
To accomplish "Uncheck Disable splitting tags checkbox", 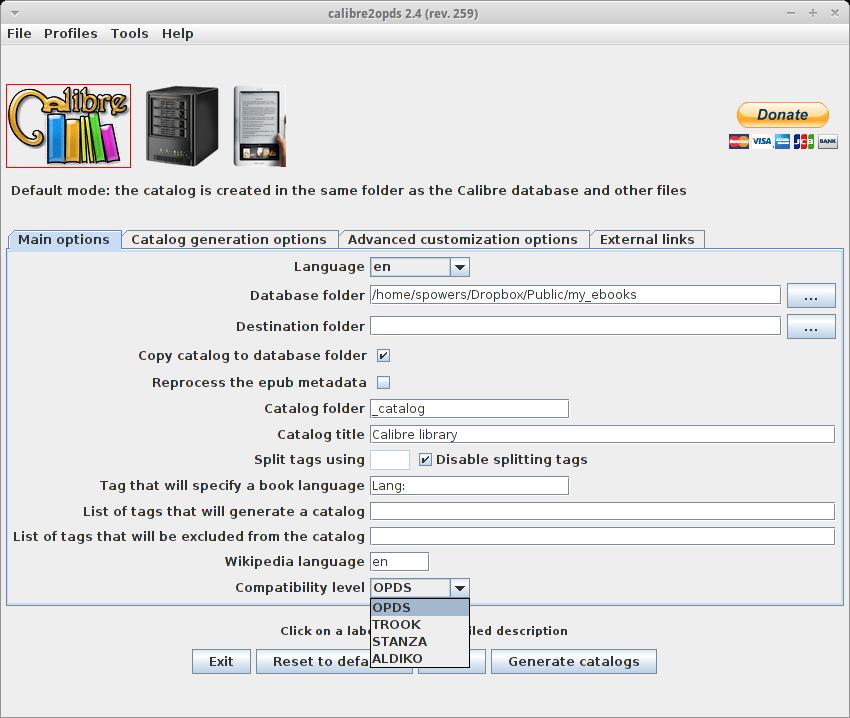I will coord(425,460).
